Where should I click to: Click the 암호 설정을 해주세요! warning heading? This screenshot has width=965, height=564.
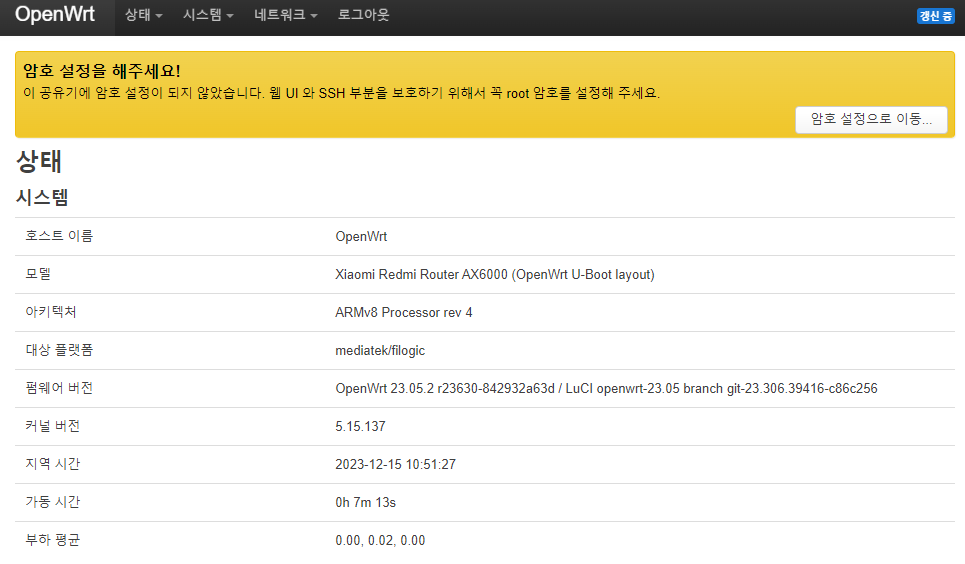tap(102, 71)
